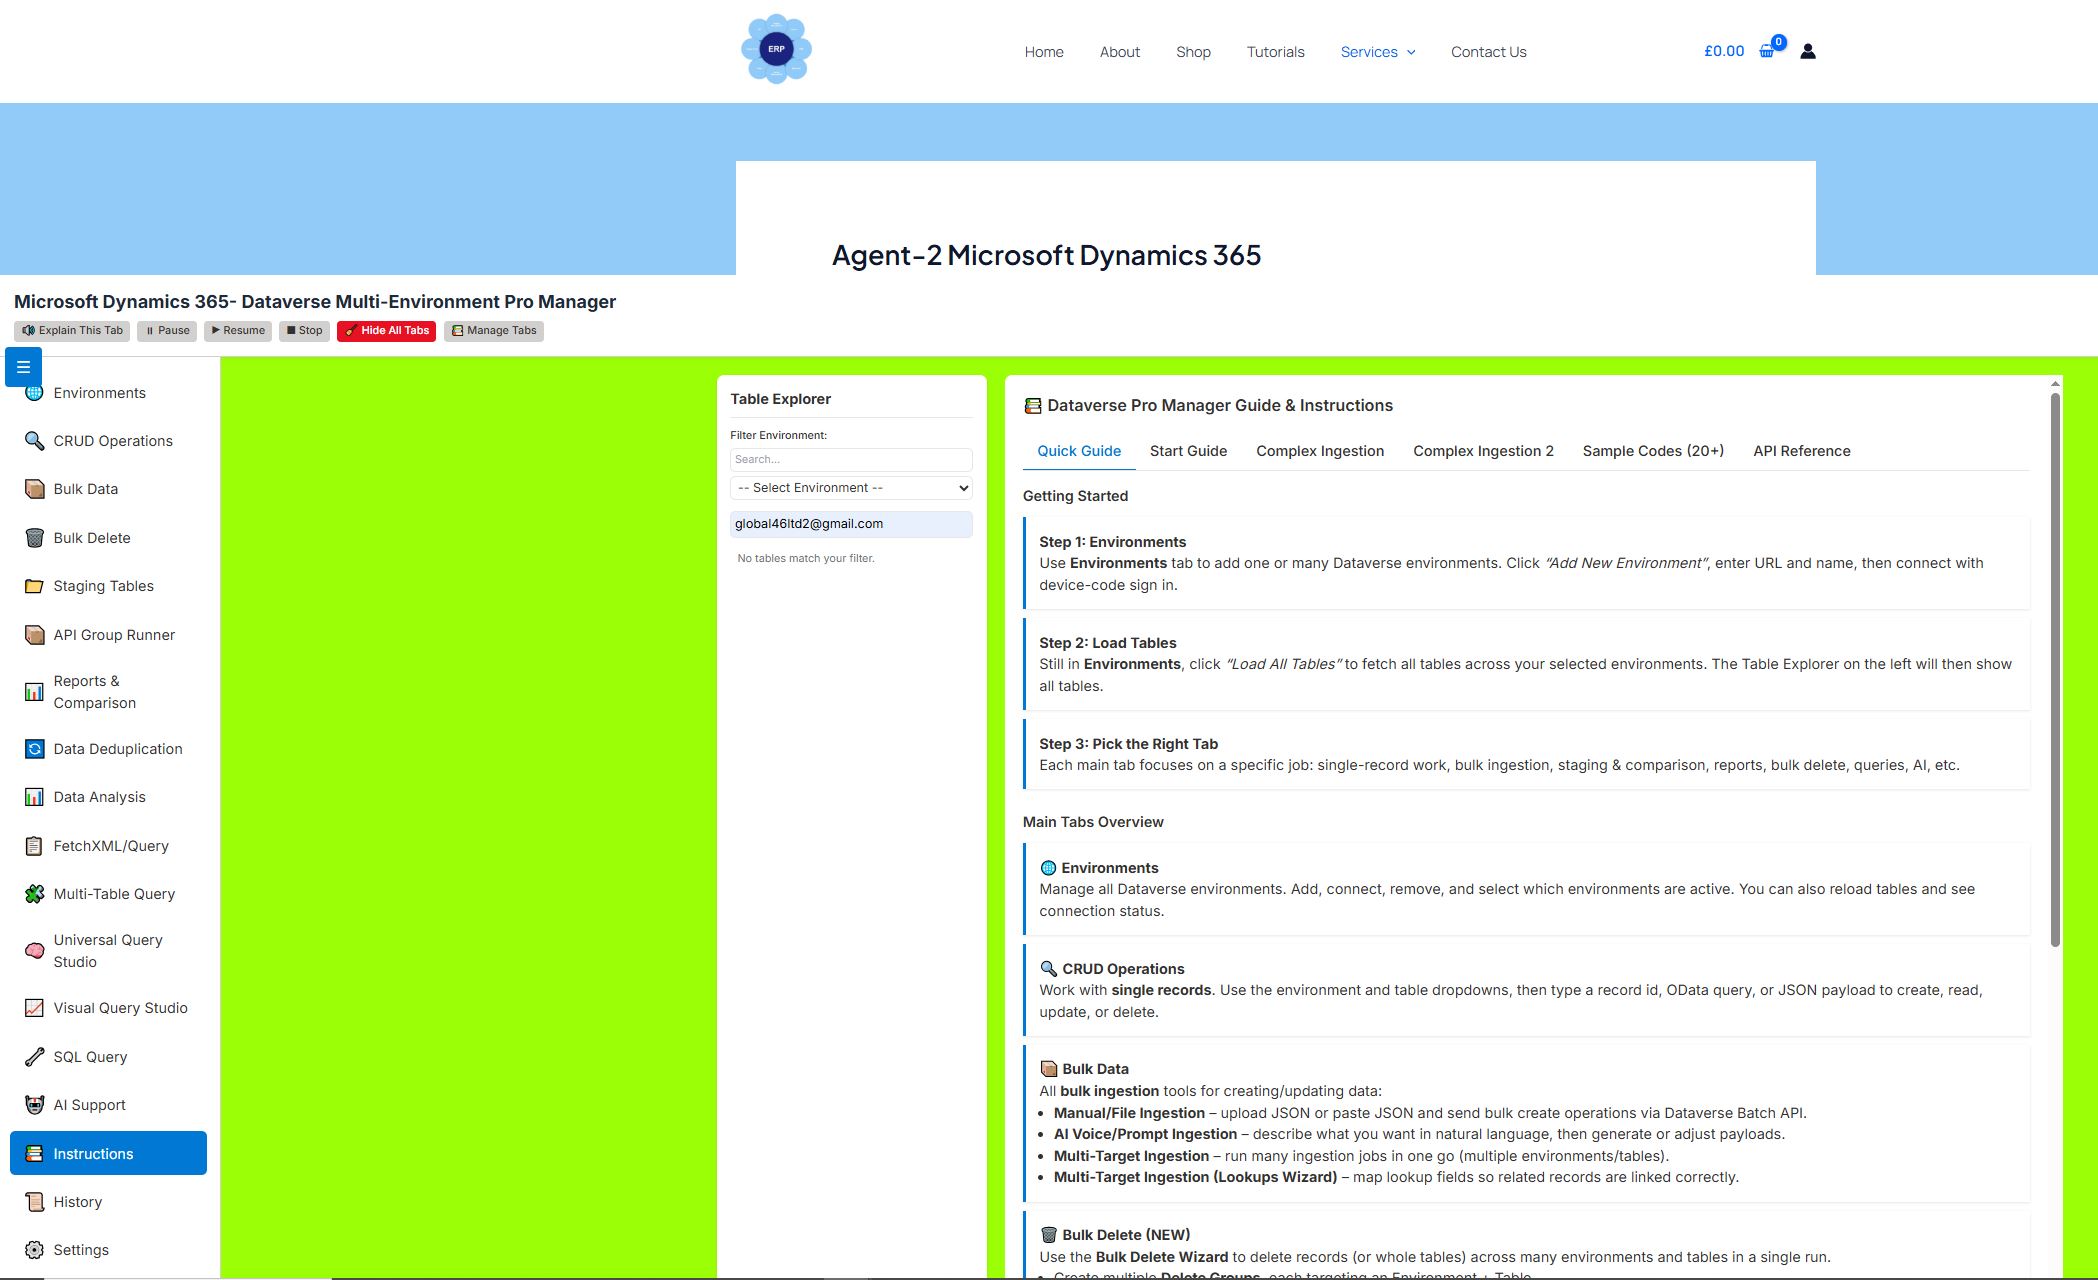
Task: Open Bulk Delete from the sidebar
Action: point(92,538)
